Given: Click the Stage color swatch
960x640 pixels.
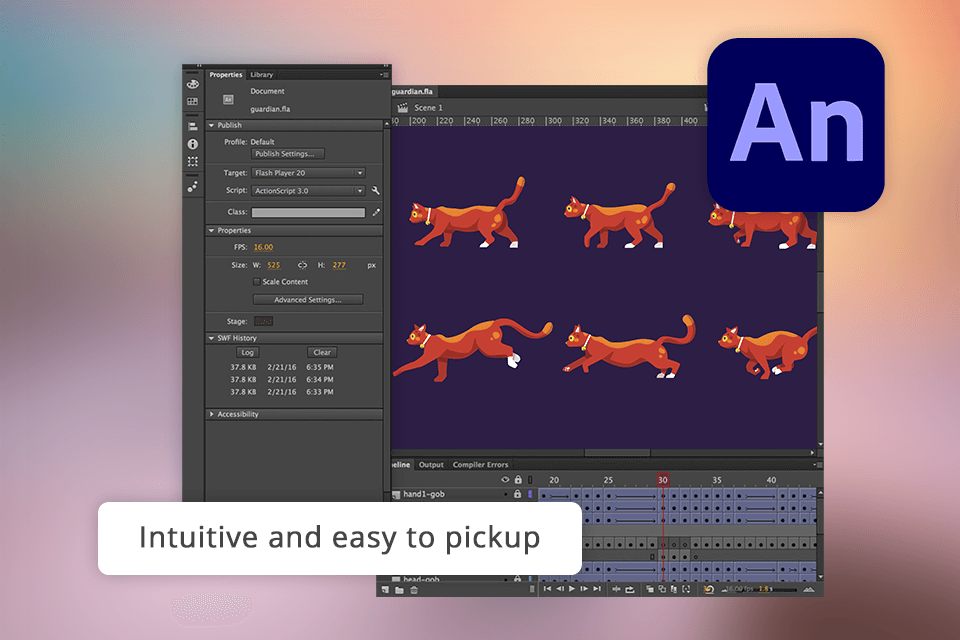Looking at the screenshot, I should click(x=263, y=321).
